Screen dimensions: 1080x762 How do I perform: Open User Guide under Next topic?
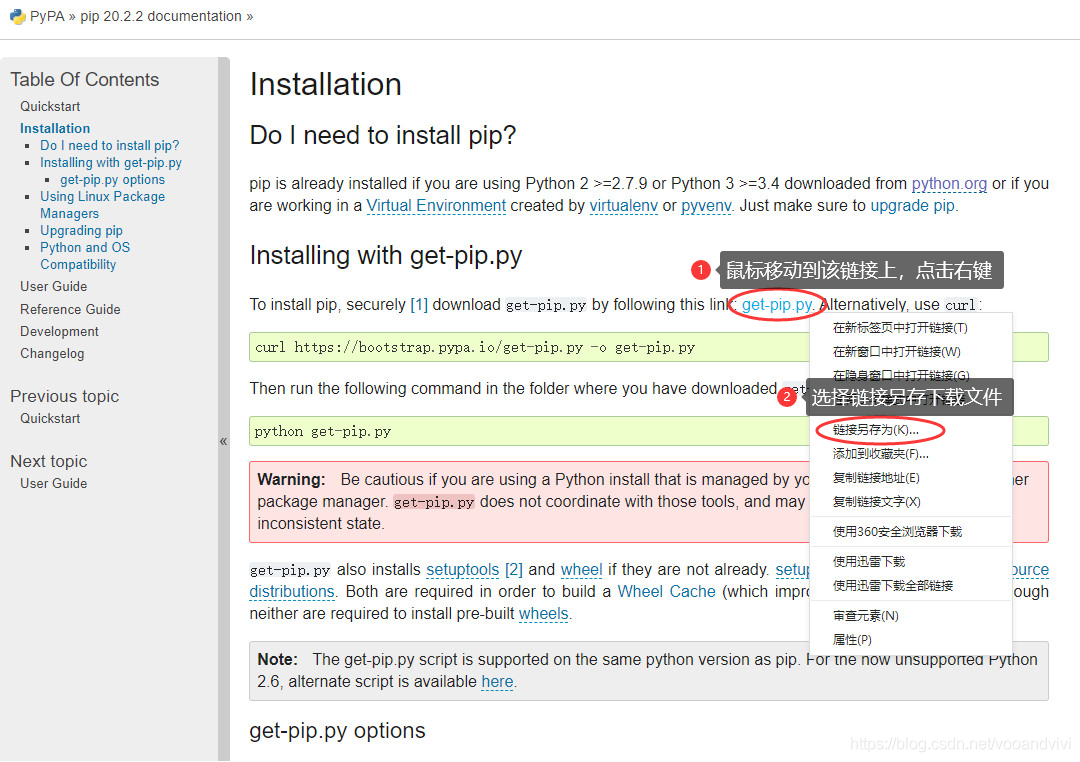53,483
